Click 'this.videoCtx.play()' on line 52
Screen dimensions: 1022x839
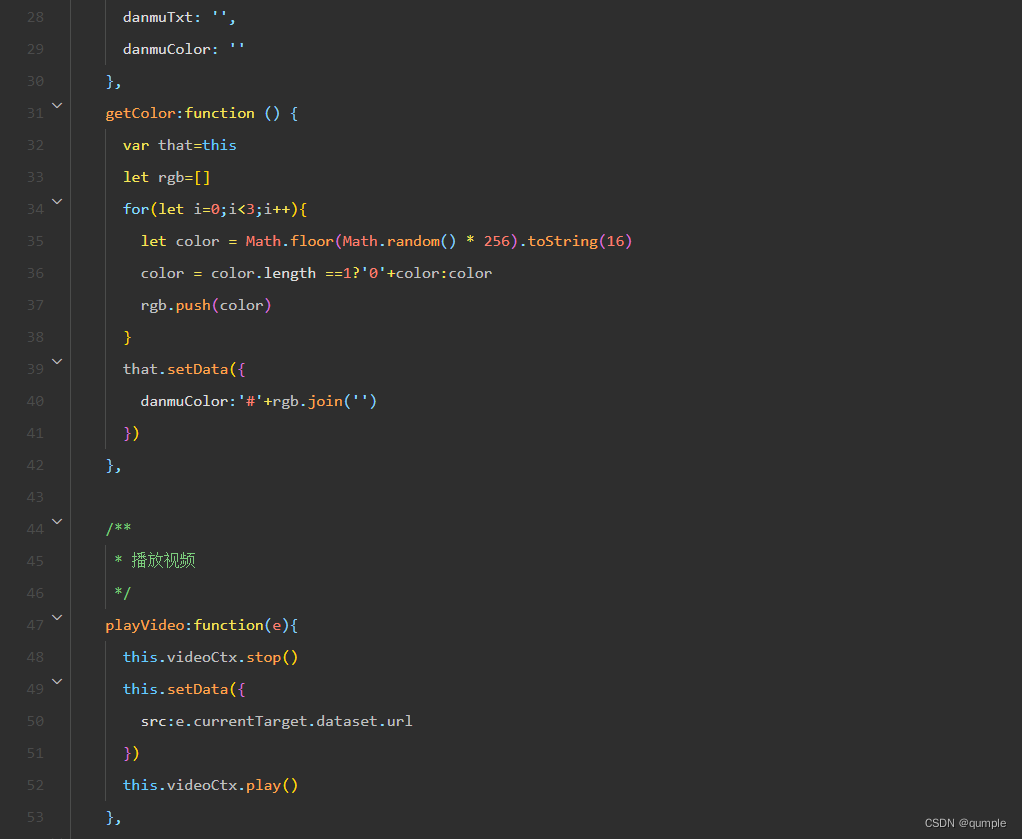point(211,785)
